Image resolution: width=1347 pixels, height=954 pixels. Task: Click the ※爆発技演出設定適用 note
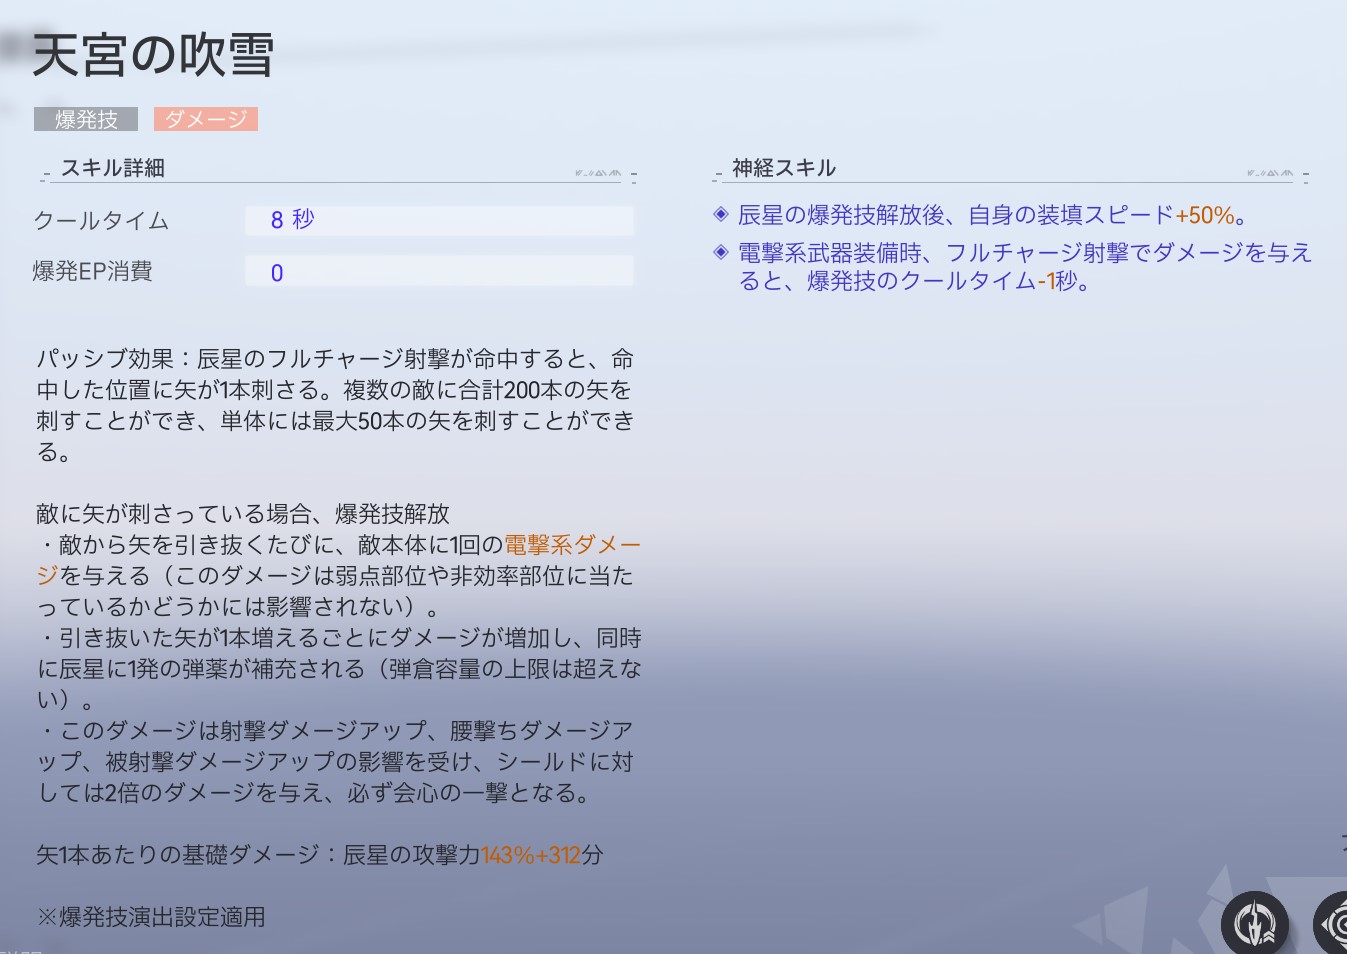151,917
